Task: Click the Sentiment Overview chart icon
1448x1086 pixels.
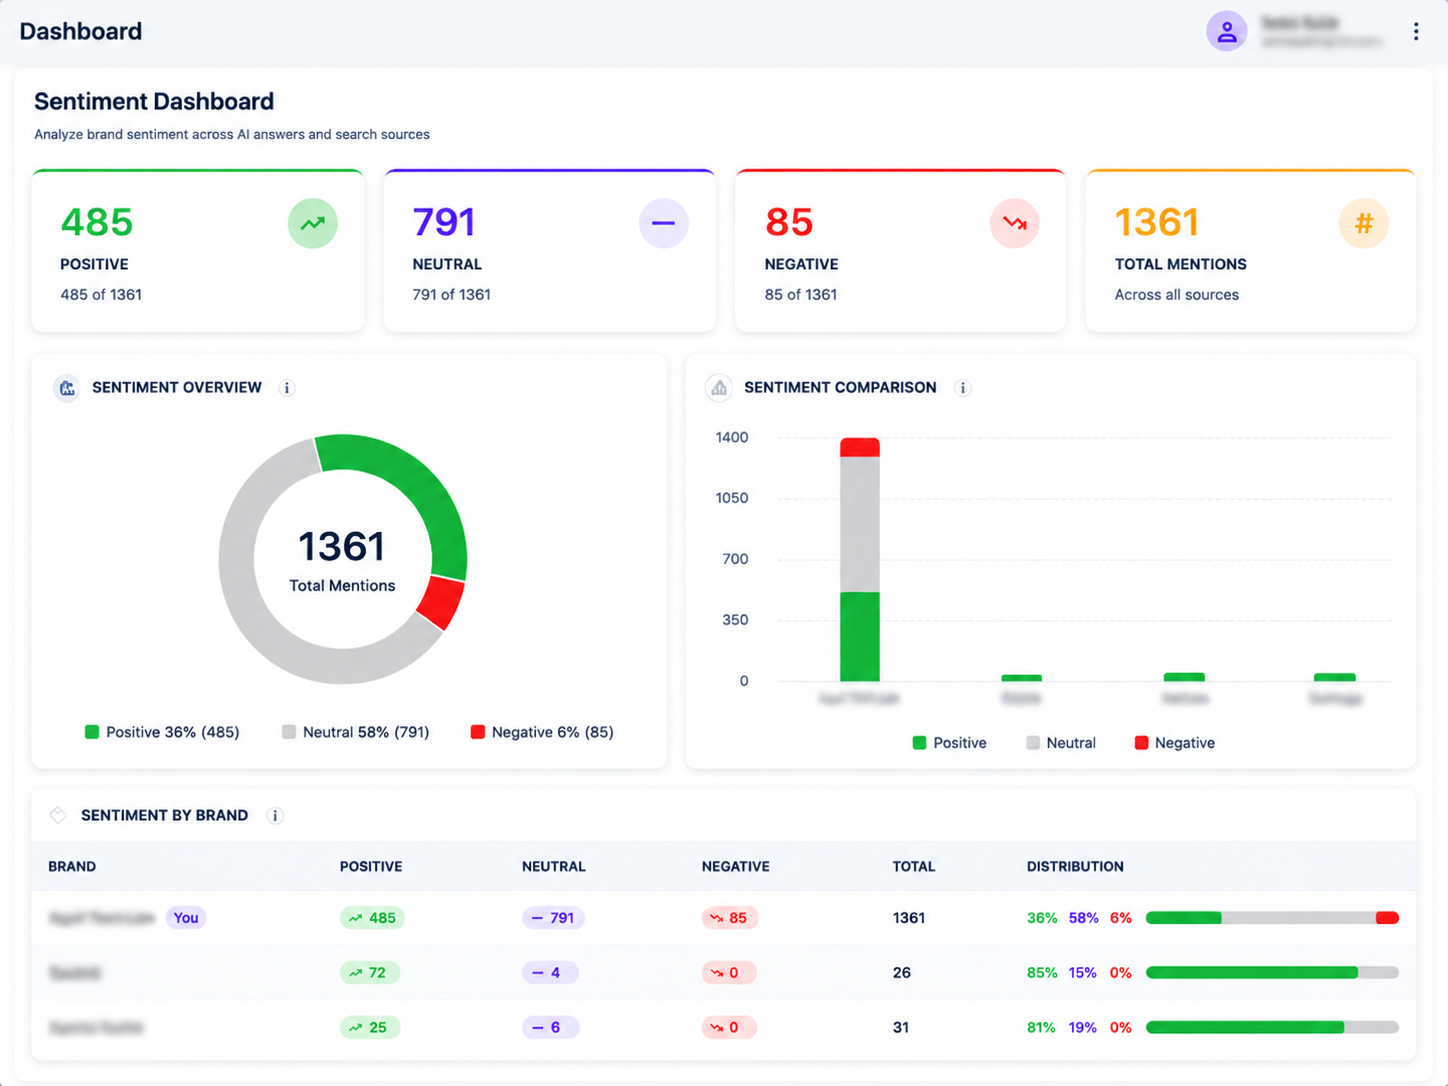Action: pos(67,388)
